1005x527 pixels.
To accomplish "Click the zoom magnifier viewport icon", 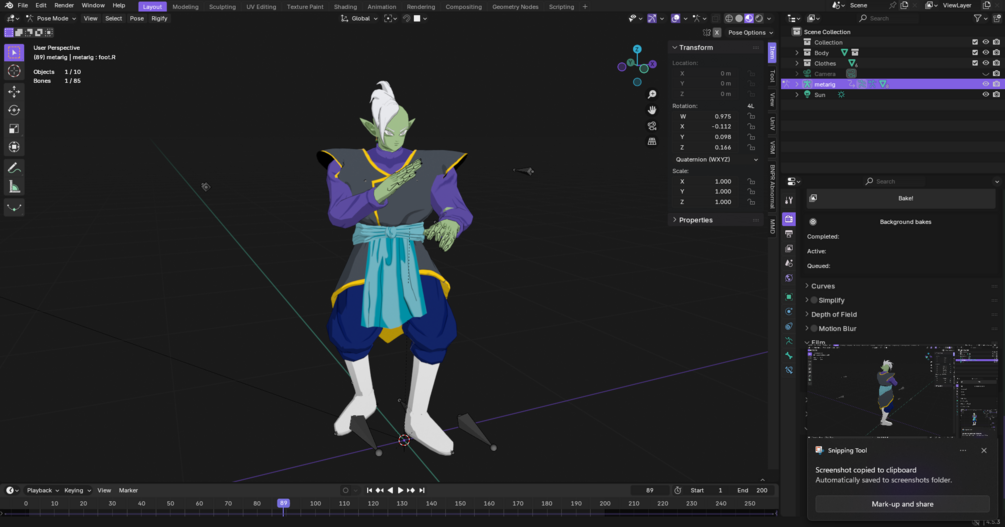I will click(x=652, y=94).
